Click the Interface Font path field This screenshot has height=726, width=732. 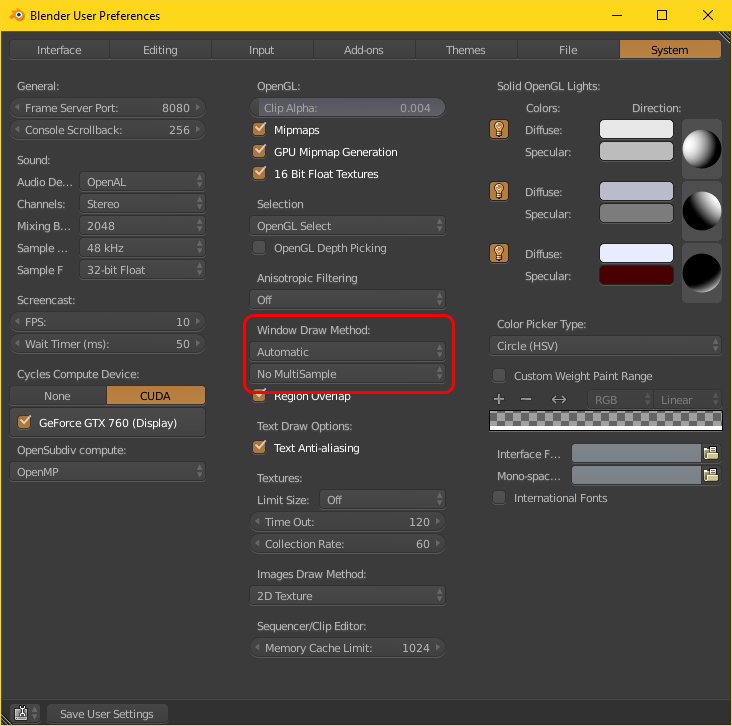pos(636,453)
